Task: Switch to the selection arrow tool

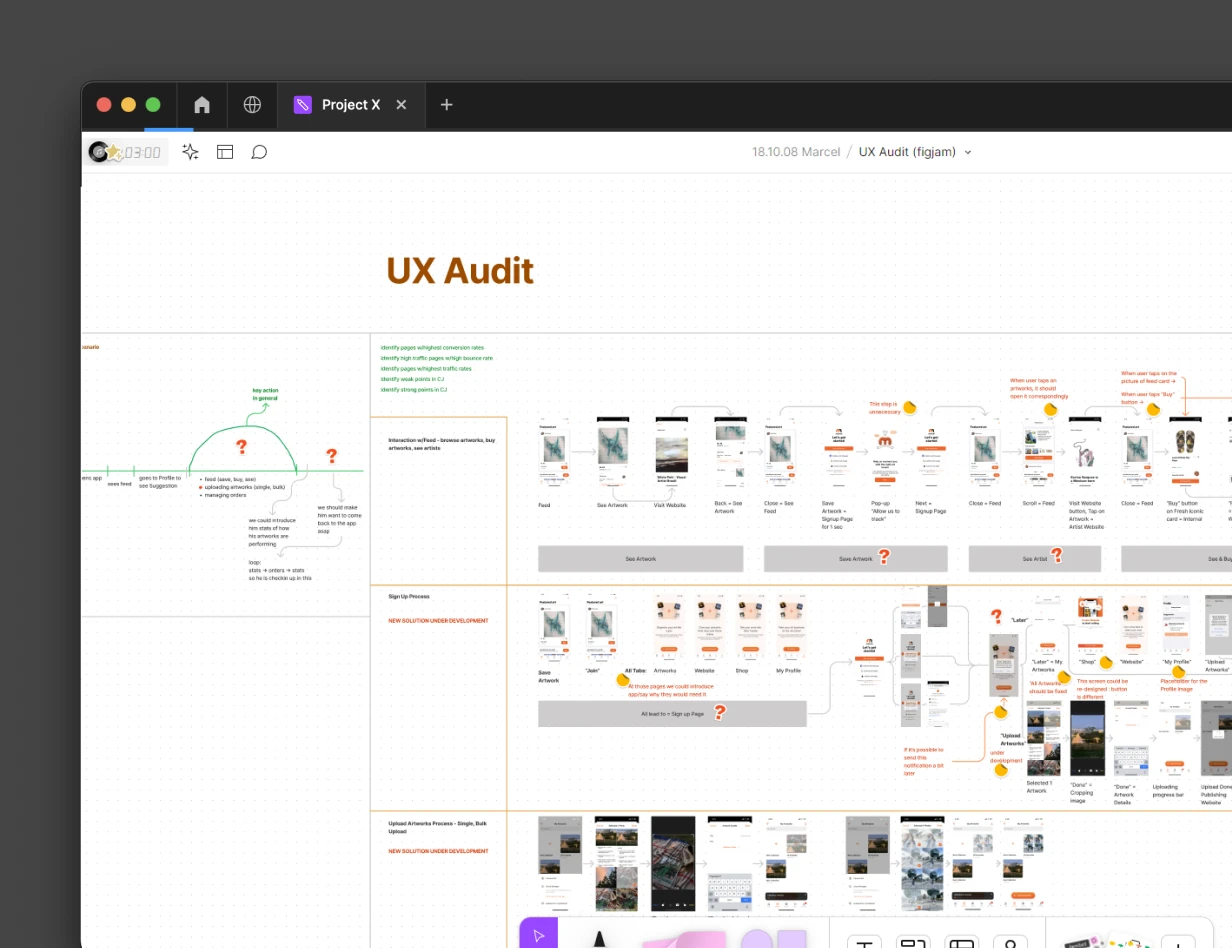Action: [x=539, y=934]
